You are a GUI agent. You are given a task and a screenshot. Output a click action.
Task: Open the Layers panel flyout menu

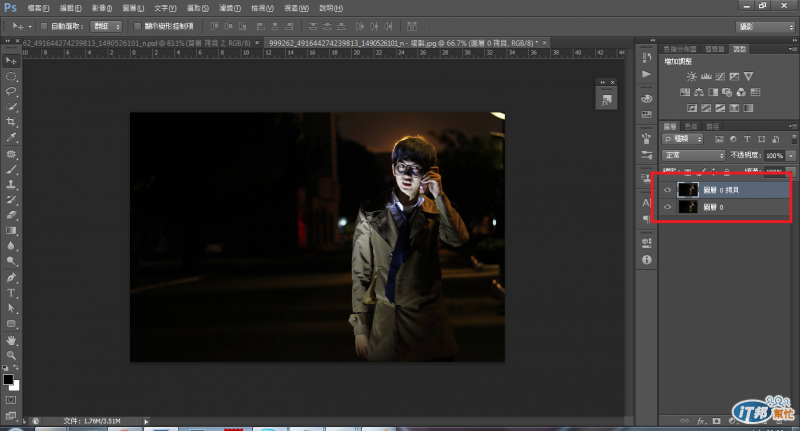pyautogui.click(x=792, y=126)
